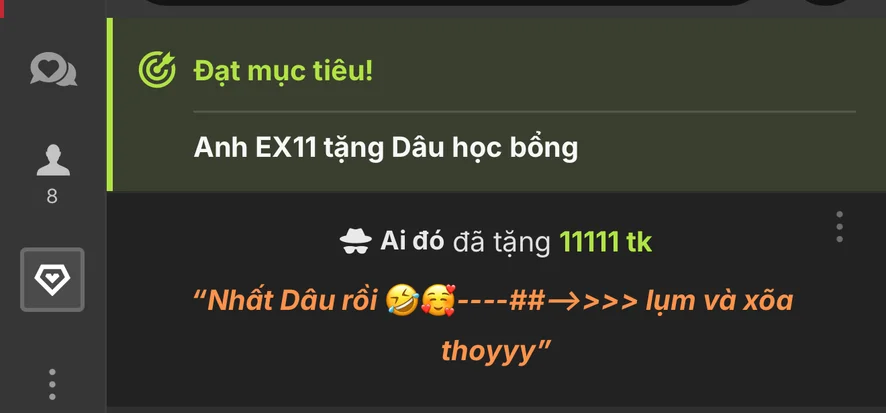
Task: Click the rolling laughing emoji
Action: (x=402, y=301)
